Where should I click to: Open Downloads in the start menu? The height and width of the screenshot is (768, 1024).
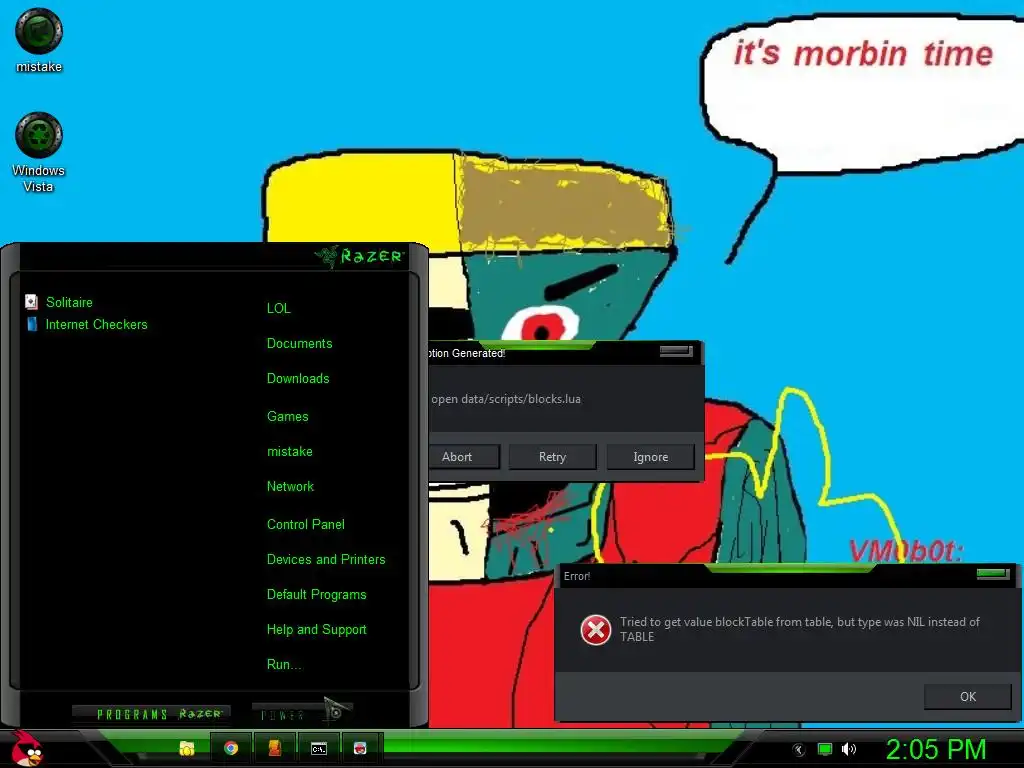click(x=298, y=379)
